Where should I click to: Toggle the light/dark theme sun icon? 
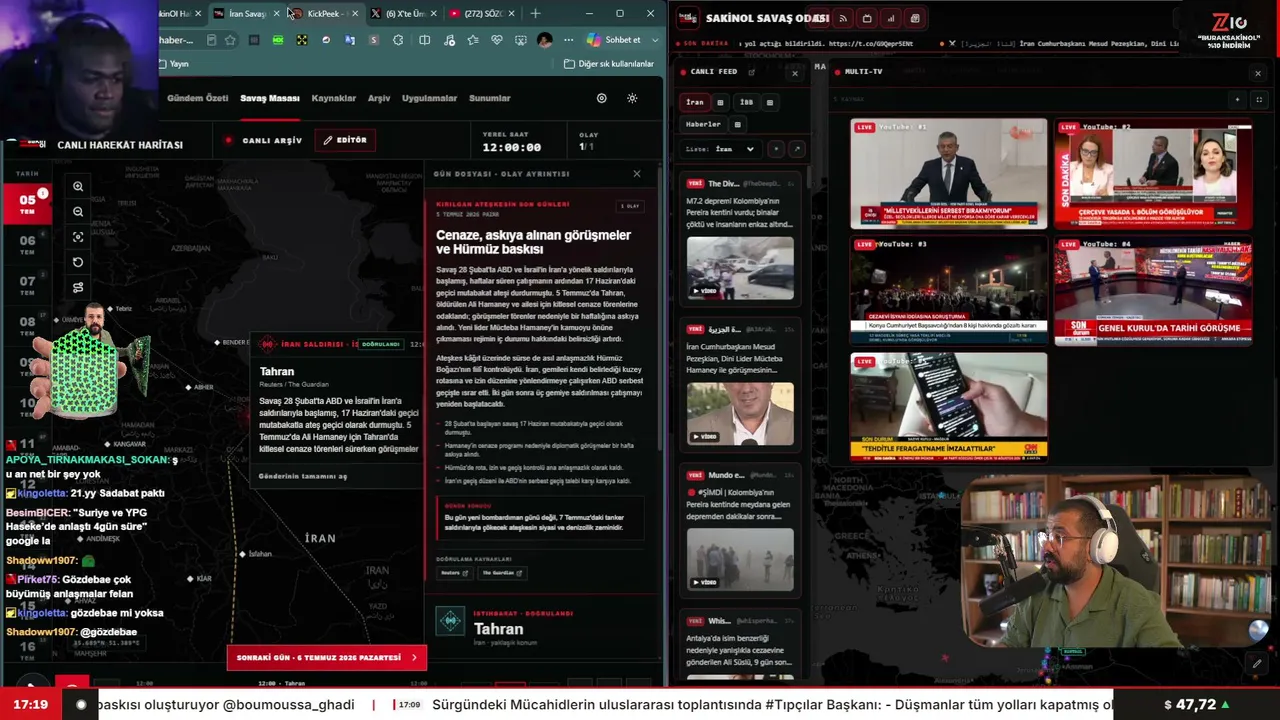tap(632, 98)
